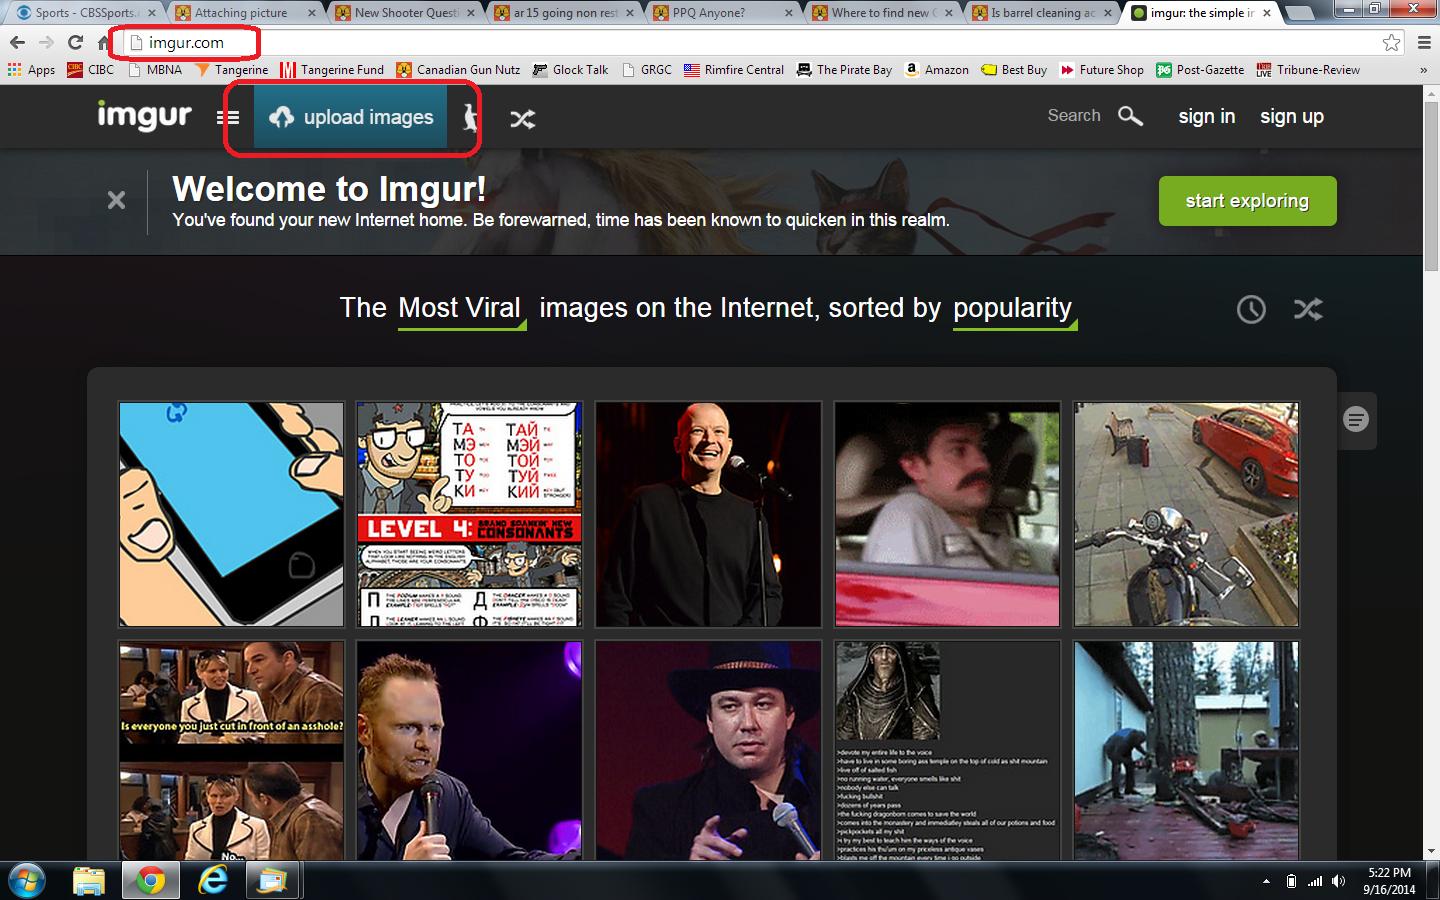Open the cartoon phone thumbnail
Image resolution: width=1440 pixels, height=900 pixels.
pos(231,514)
